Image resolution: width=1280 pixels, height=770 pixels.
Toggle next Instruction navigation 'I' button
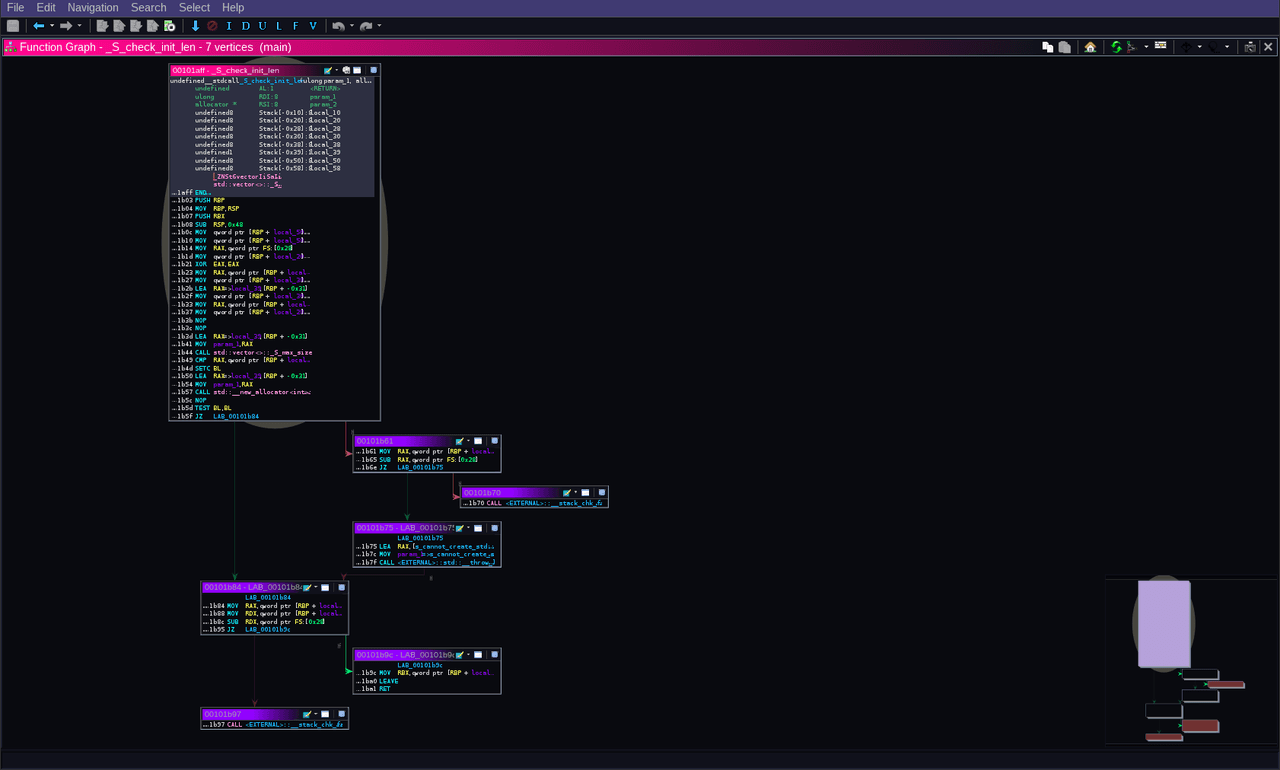(x=229, y=25)
